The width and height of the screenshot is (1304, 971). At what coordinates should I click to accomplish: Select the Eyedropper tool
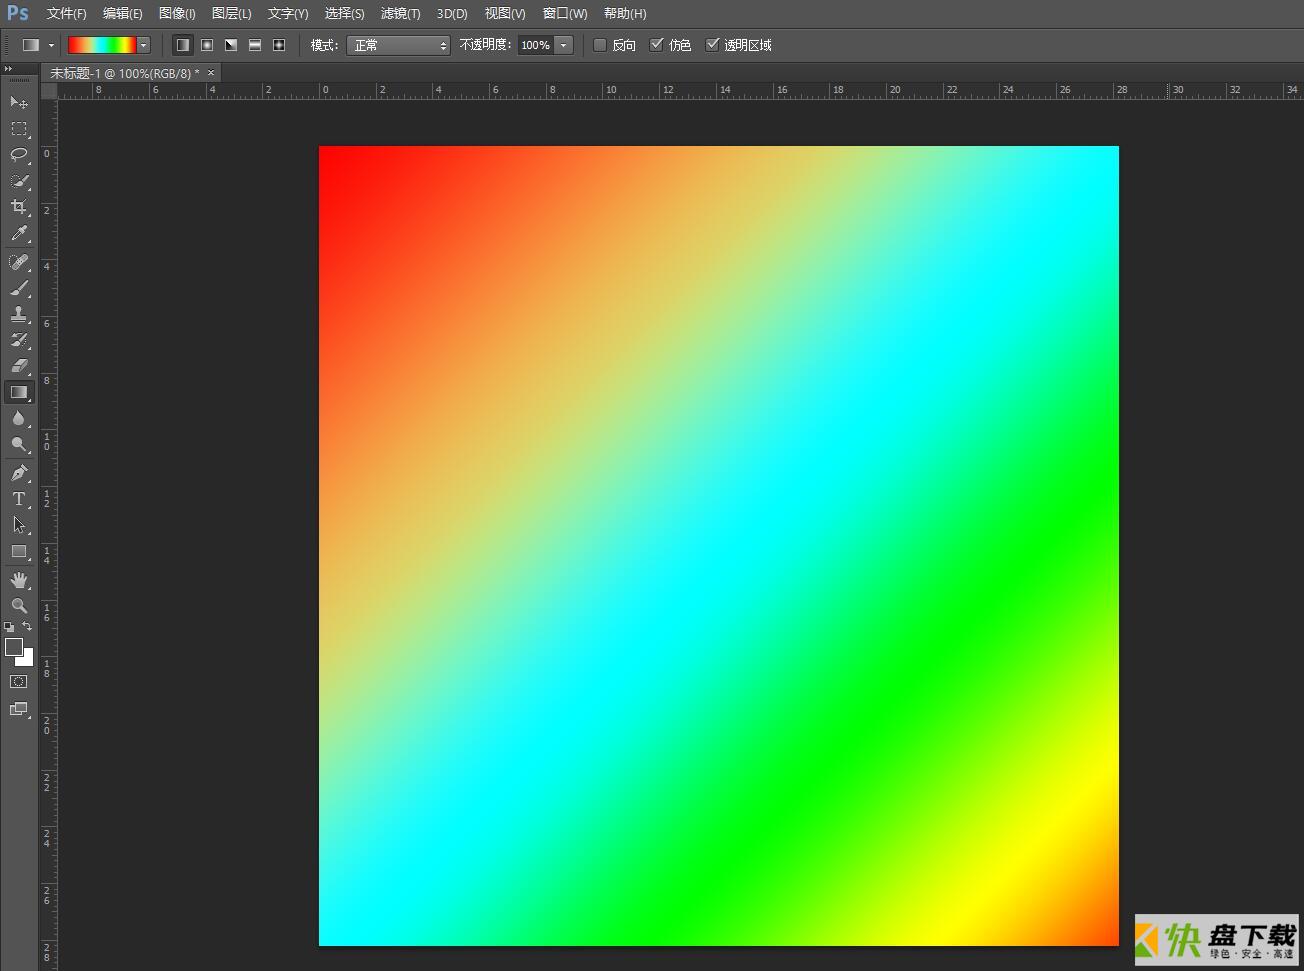[x=19, y=233]
